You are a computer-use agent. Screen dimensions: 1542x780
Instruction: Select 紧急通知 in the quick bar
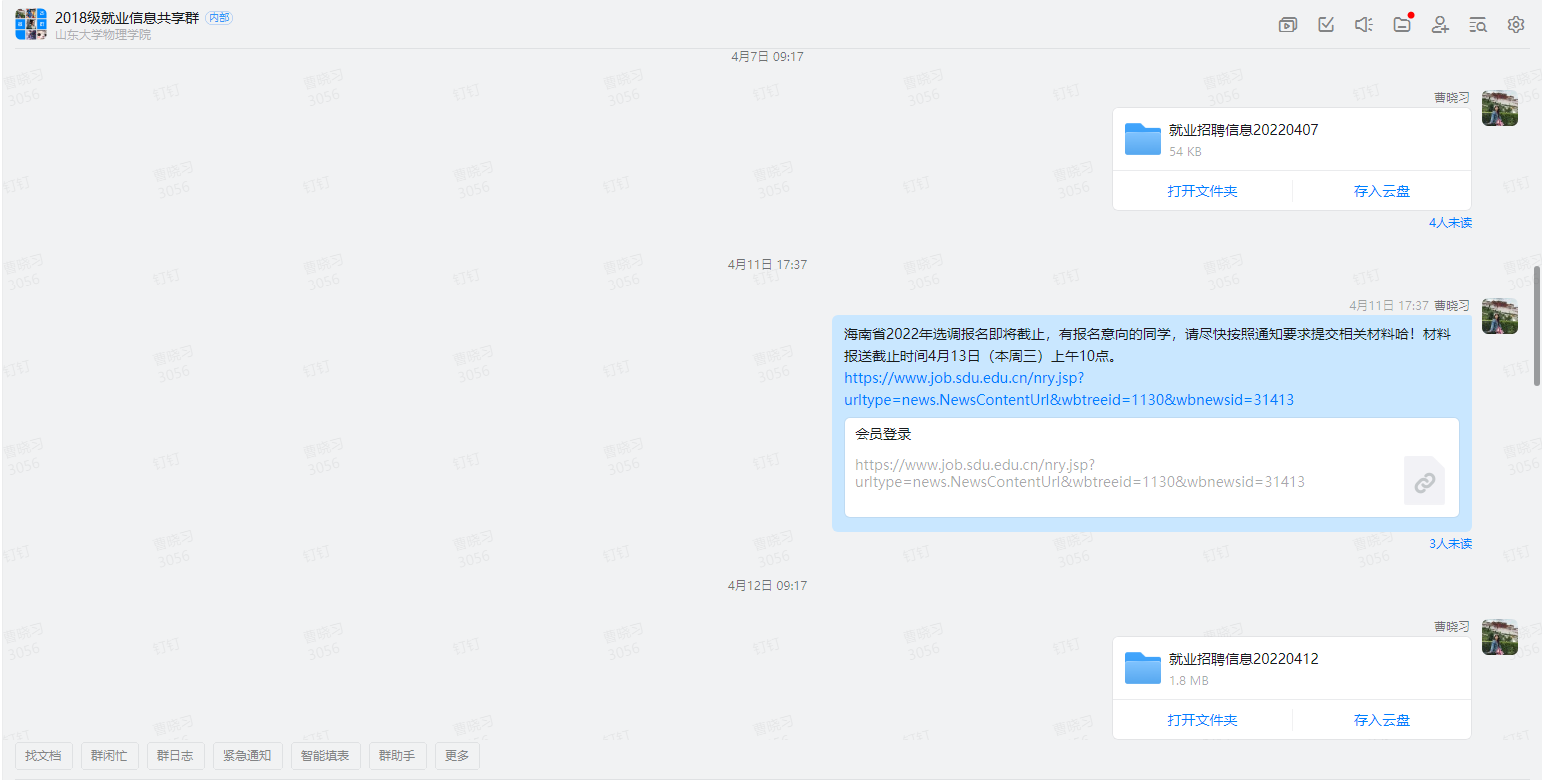[x=247, y=756]
